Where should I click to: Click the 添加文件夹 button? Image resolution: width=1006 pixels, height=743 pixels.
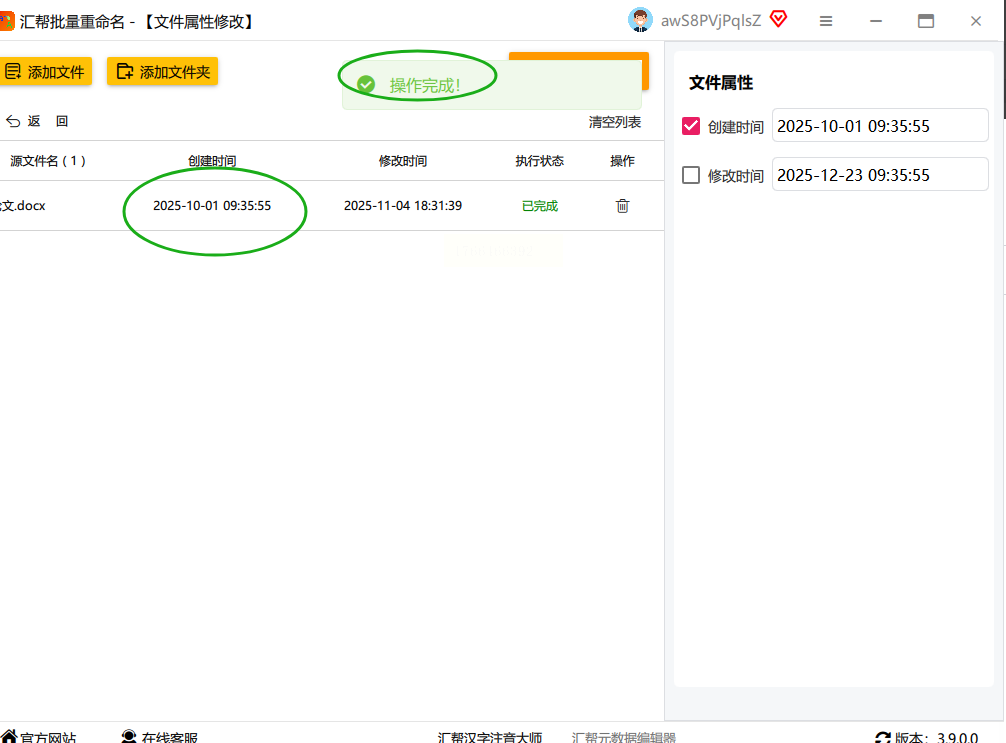[x=162, y=71]
